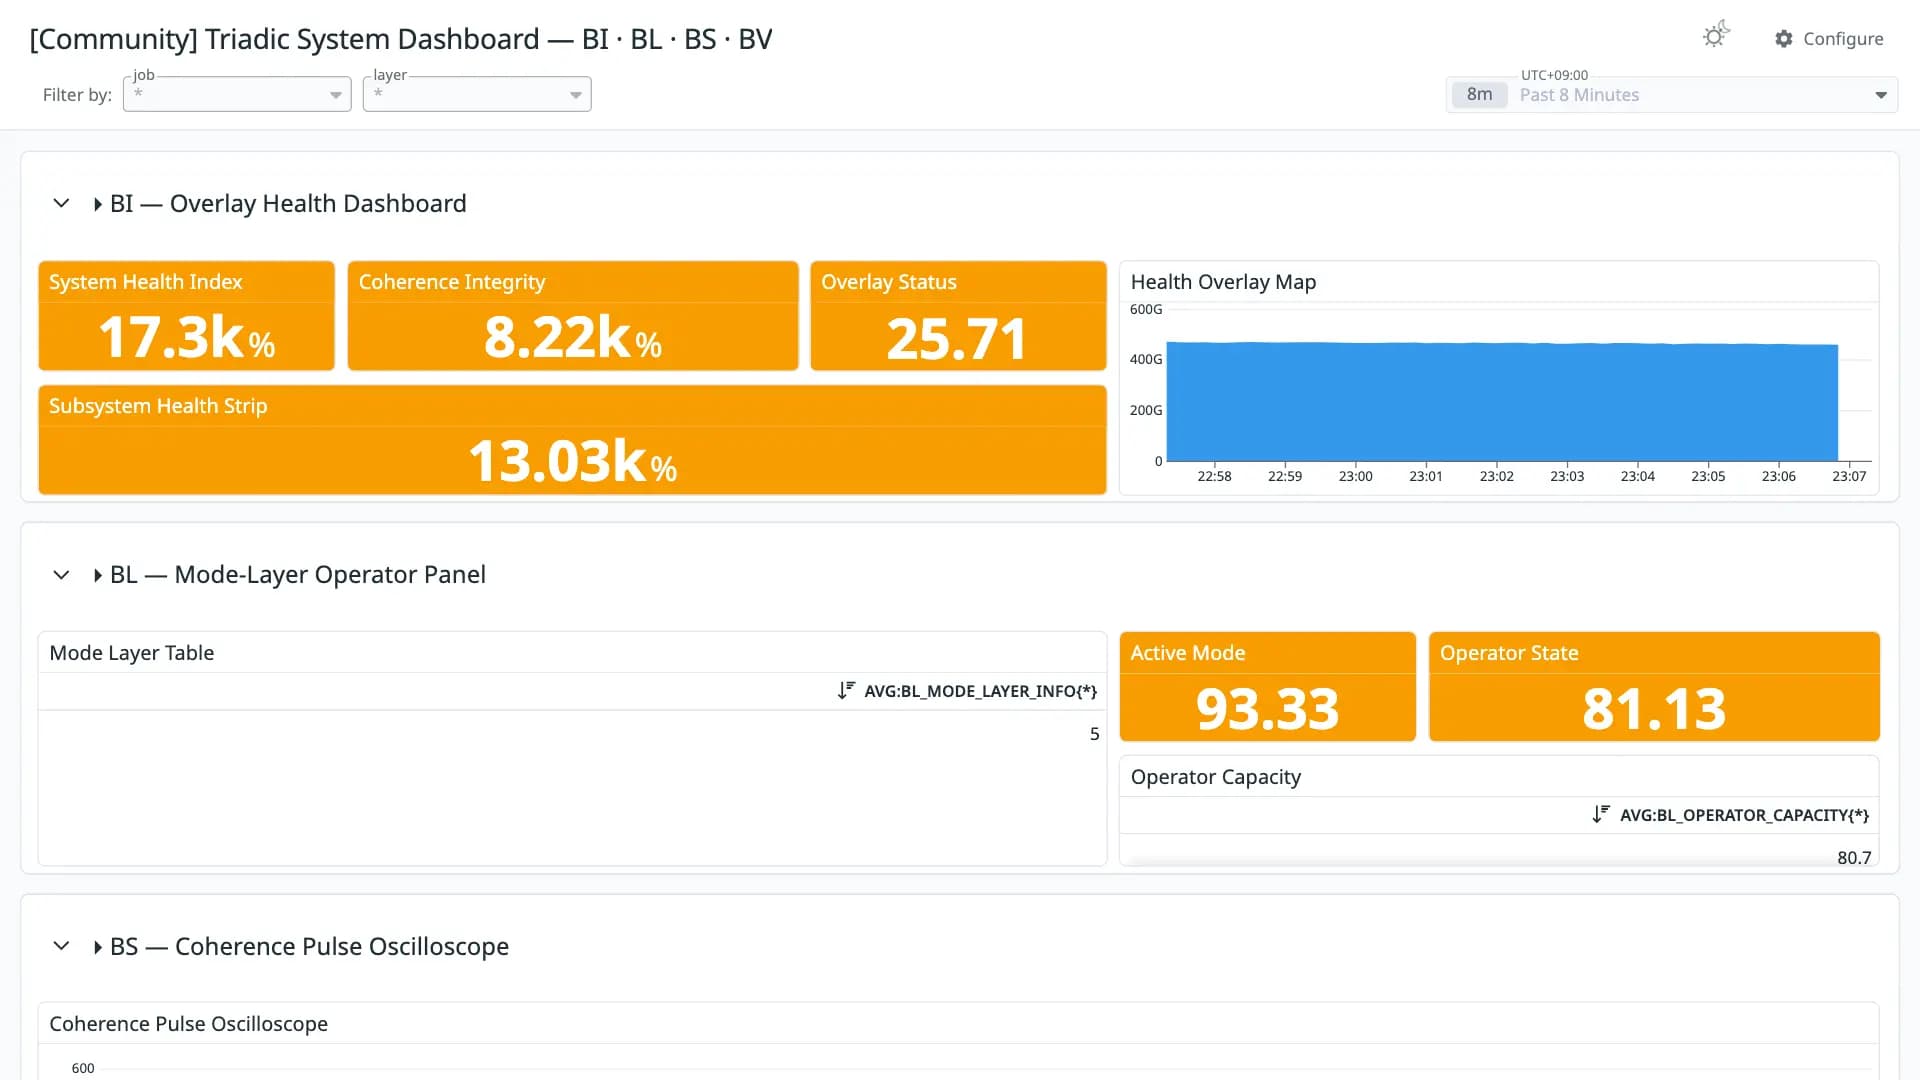Viewport: 1920px width, 1080px height.
Task: Click the Overlay Status 25.71 value
Action: pyautogui.click(x=957, y=339)
